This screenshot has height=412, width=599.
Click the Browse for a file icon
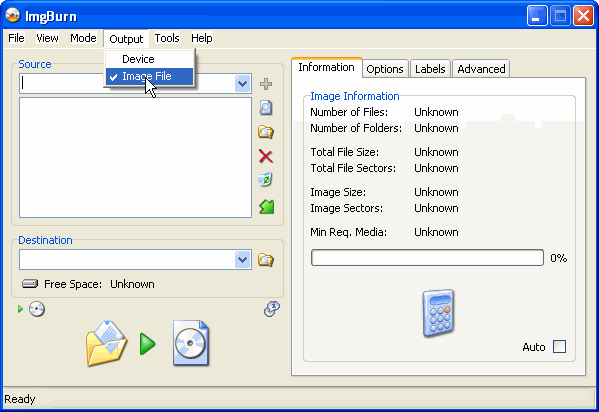266,108
